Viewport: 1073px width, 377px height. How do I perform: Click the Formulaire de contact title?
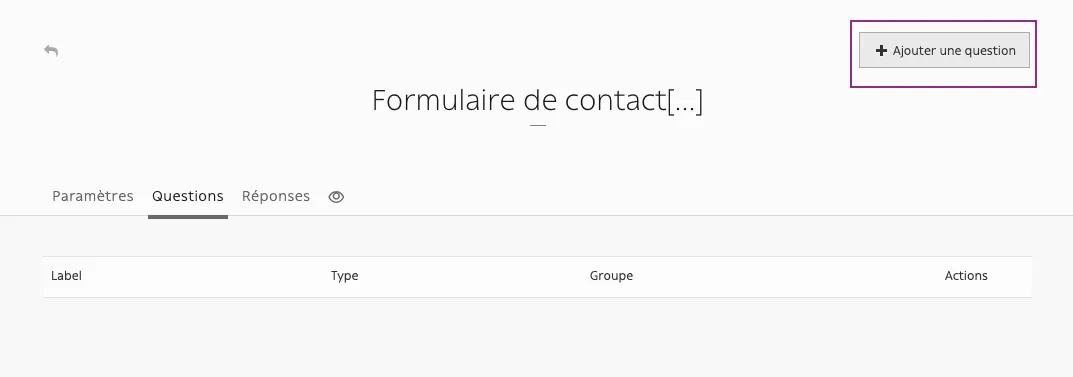[x=537, y=101]
